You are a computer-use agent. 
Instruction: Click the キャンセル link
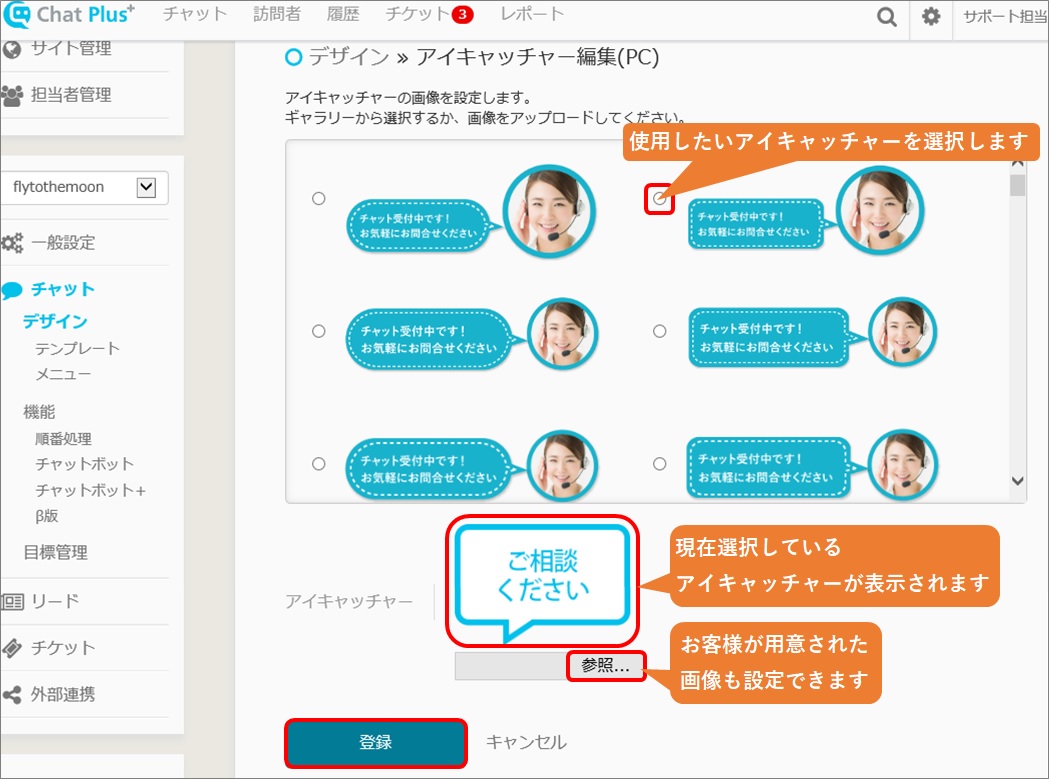[526, 742]
